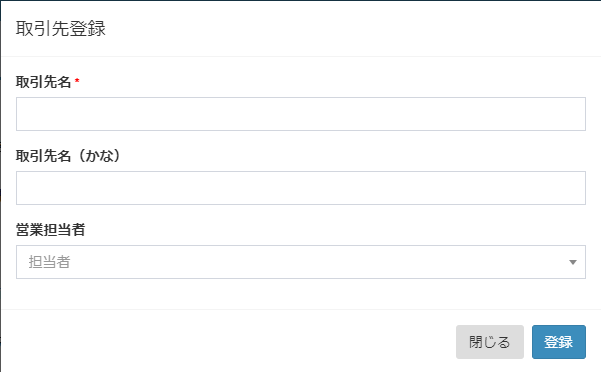The height and width of the screenshot is (372, 601).
Task: Click the dialog header area beside 取引先登録
Action: click(x=345, y=28)
